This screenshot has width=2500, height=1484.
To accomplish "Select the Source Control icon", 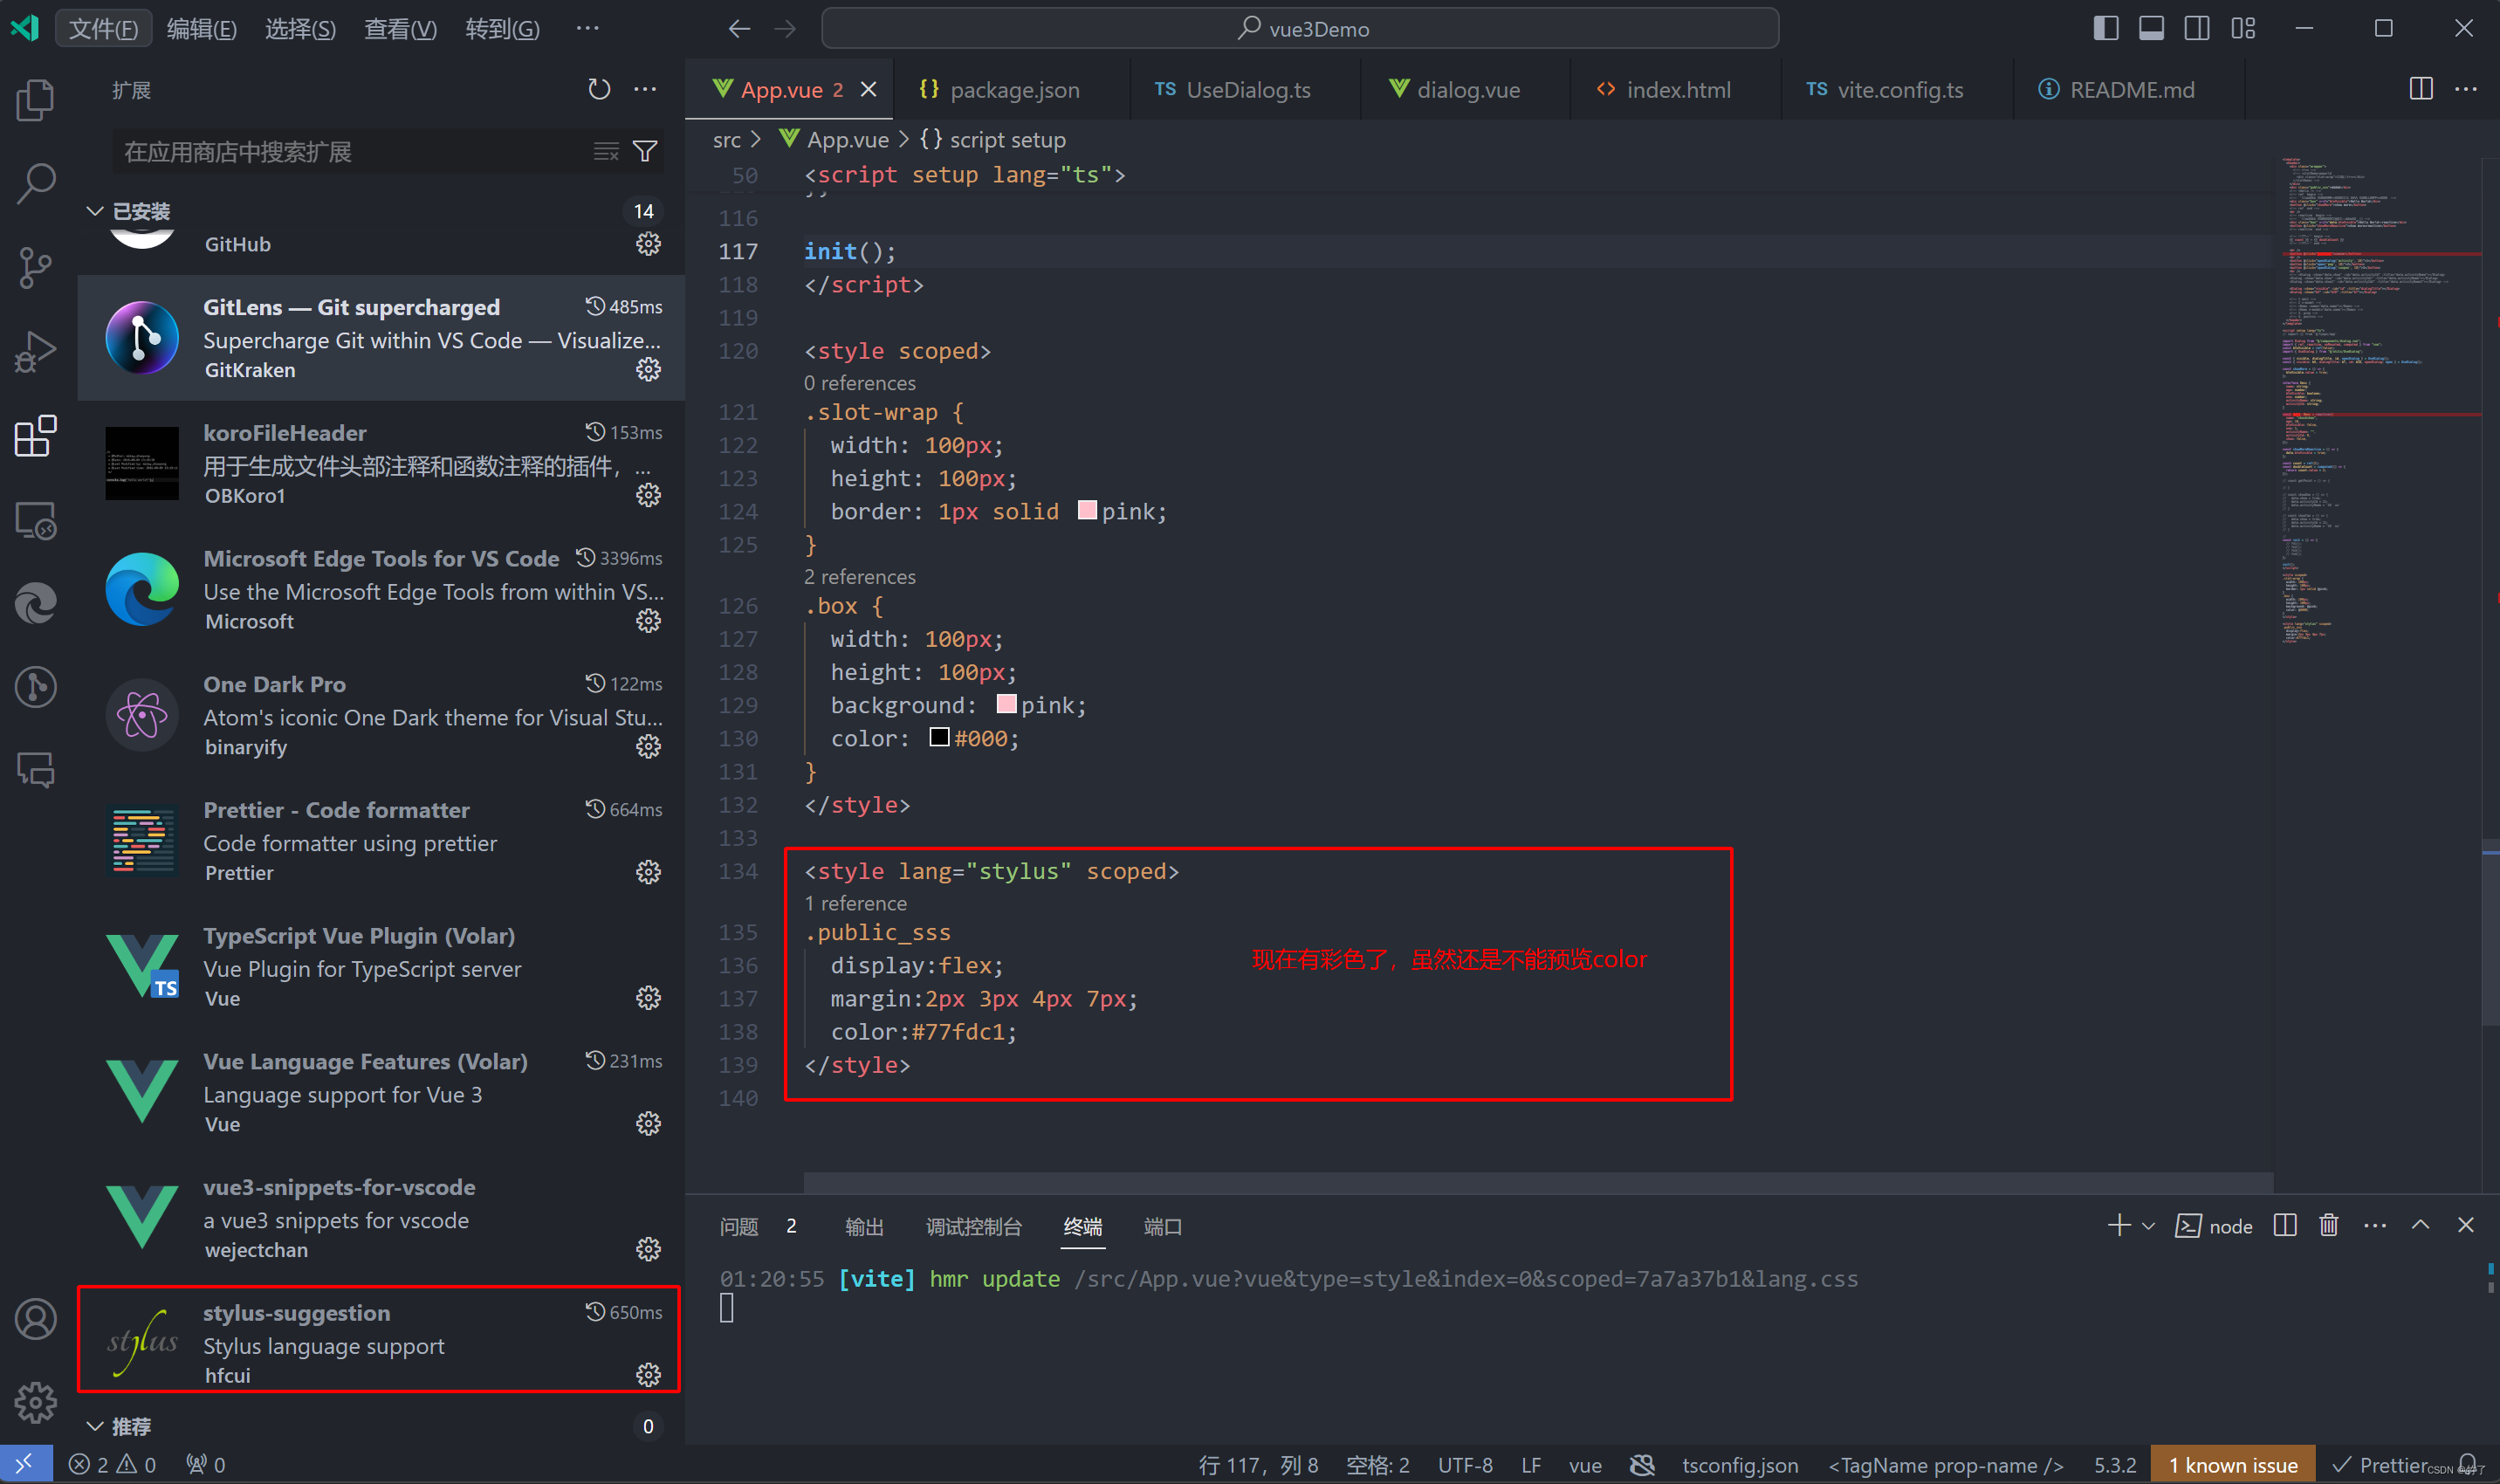I will coord(36,267).
